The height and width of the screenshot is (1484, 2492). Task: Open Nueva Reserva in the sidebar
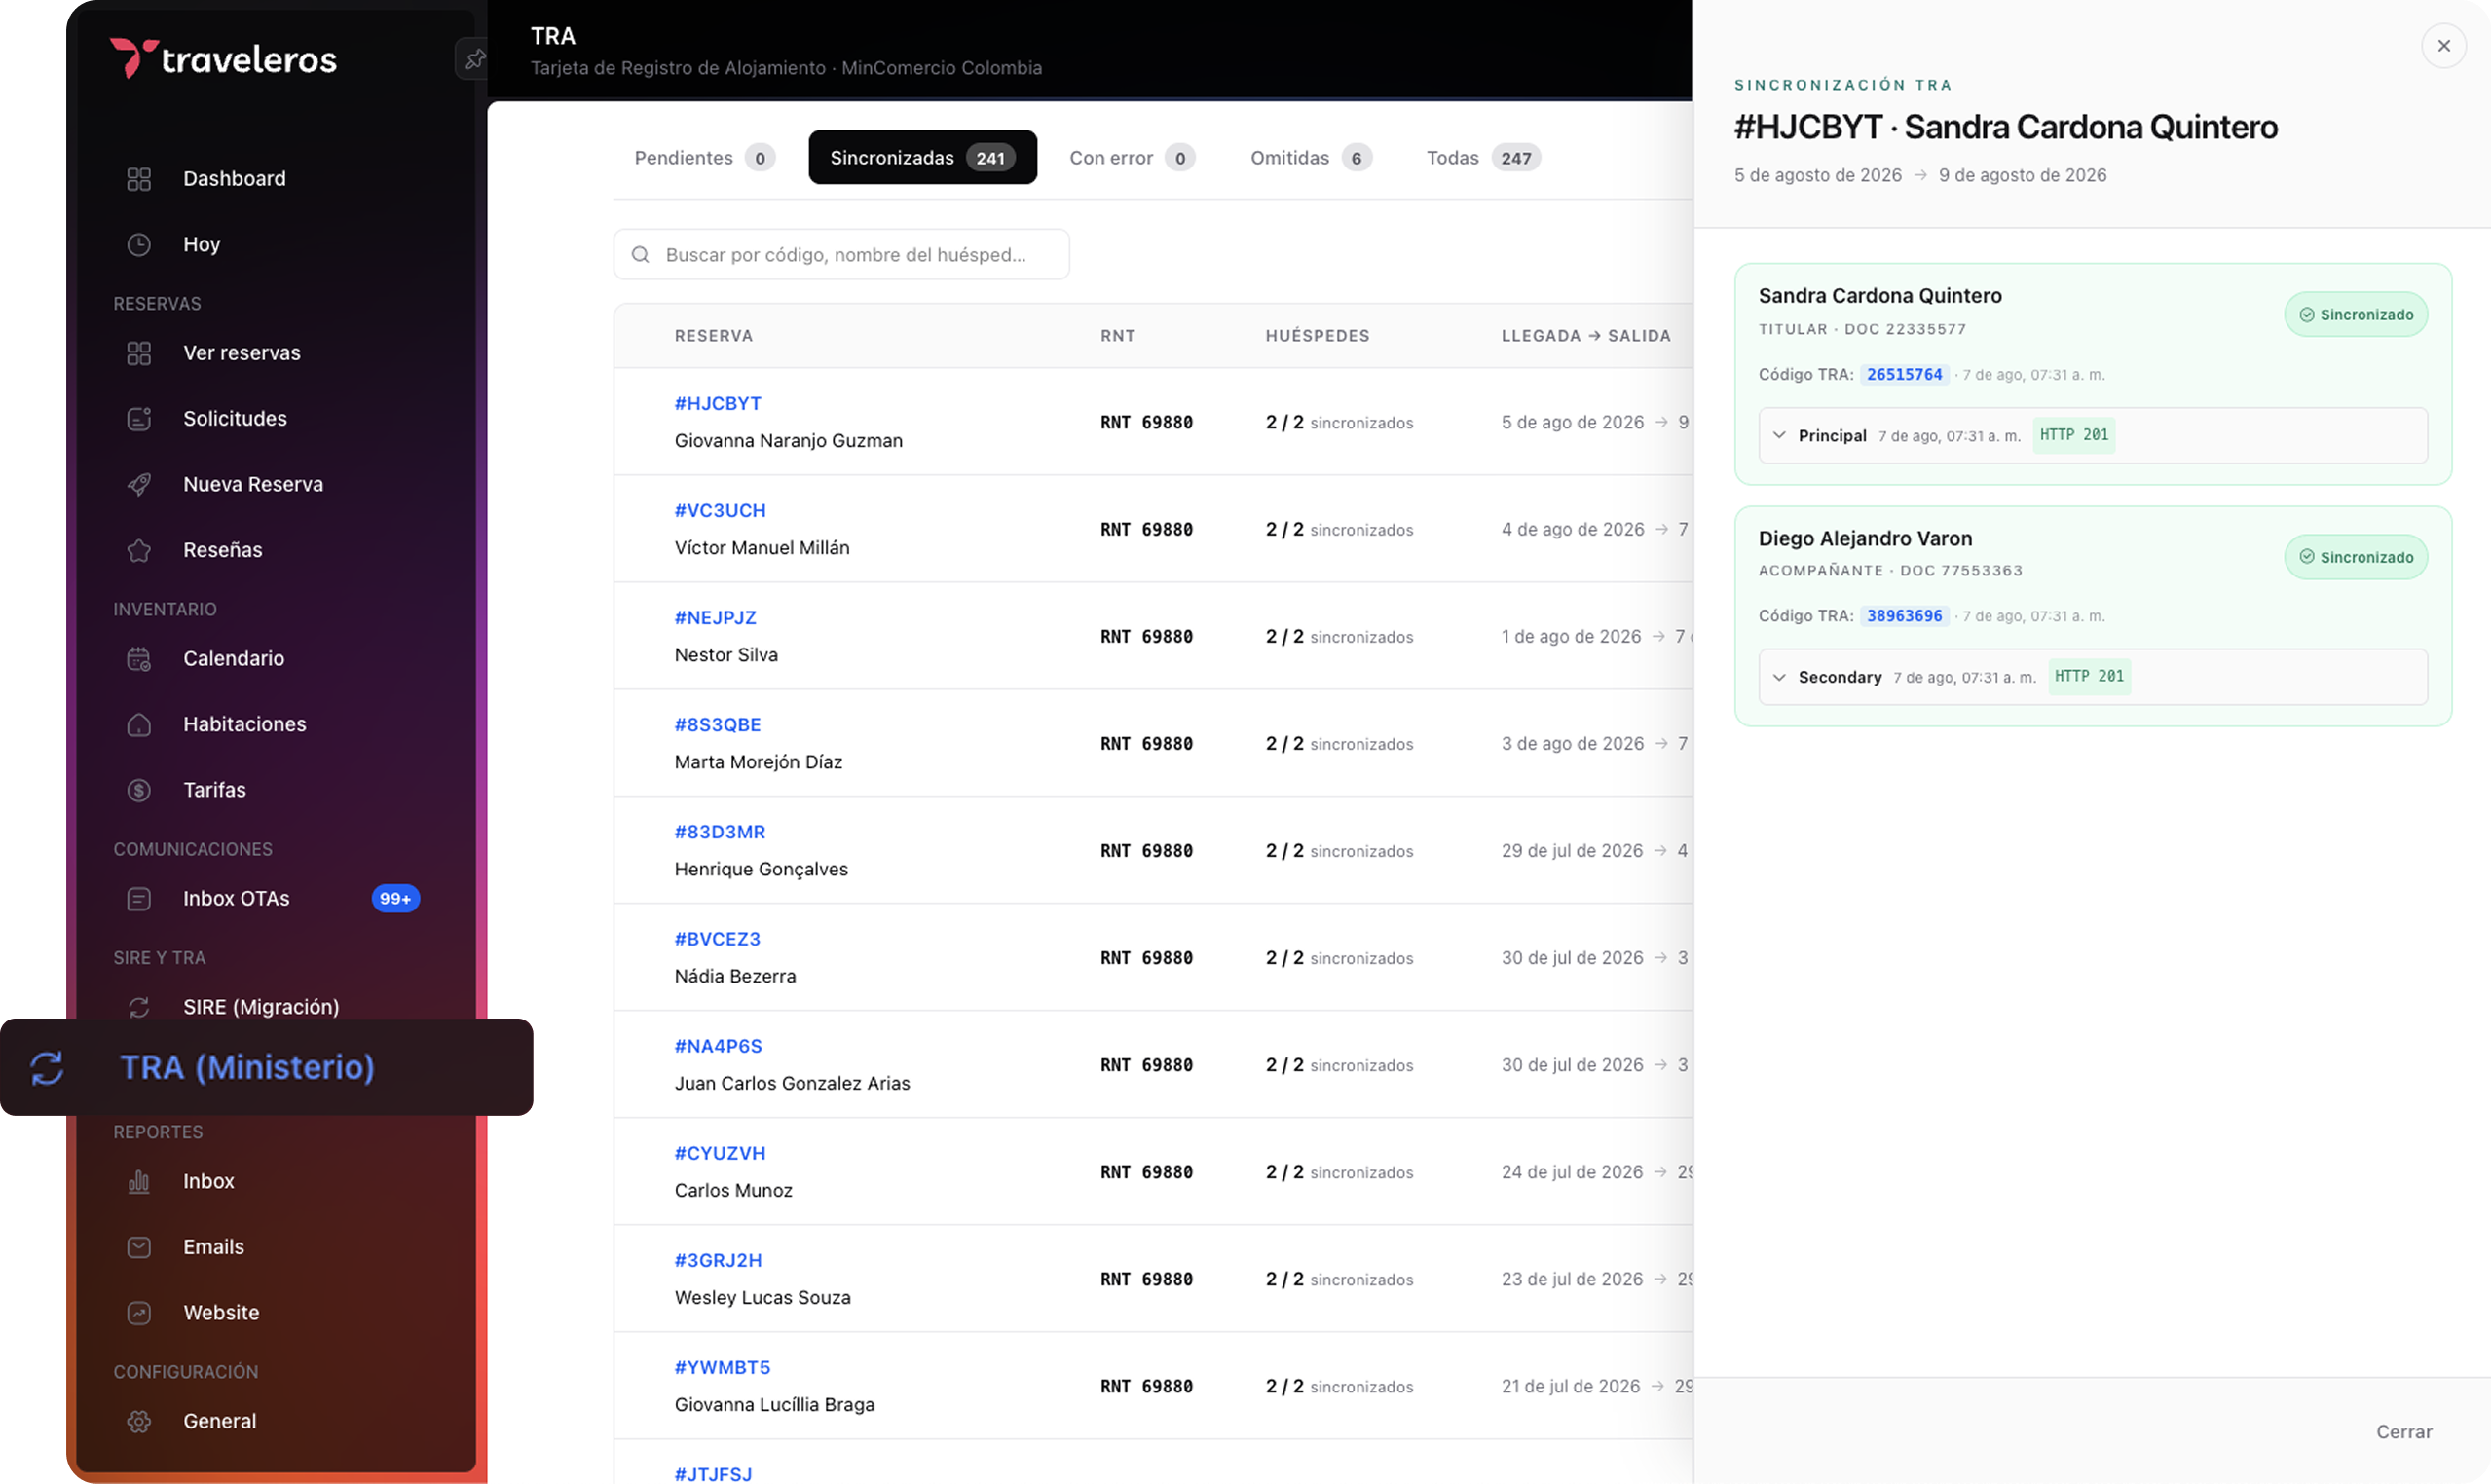click(253, 485)
